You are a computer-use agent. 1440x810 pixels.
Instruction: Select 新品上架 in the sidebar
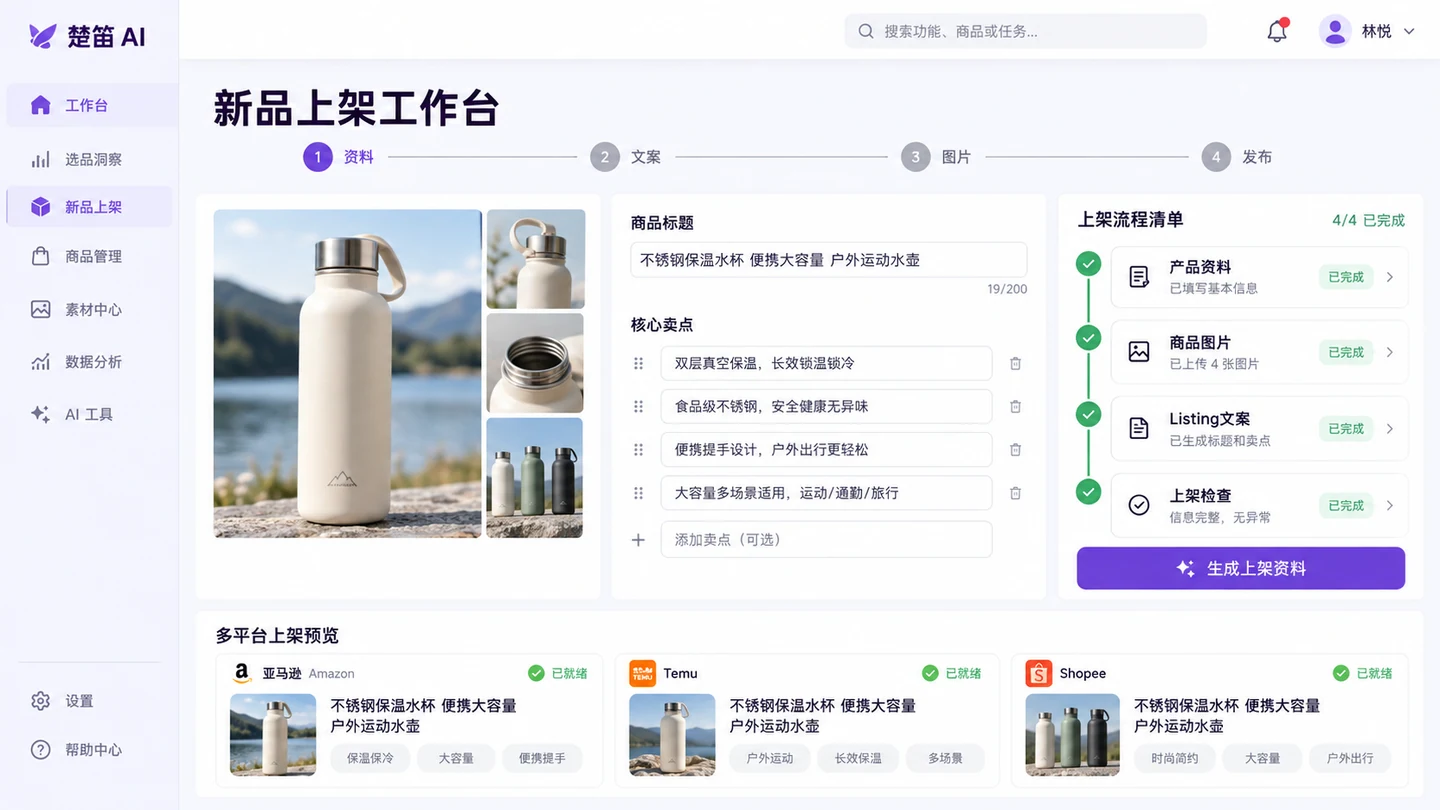[x=90, y=207]
